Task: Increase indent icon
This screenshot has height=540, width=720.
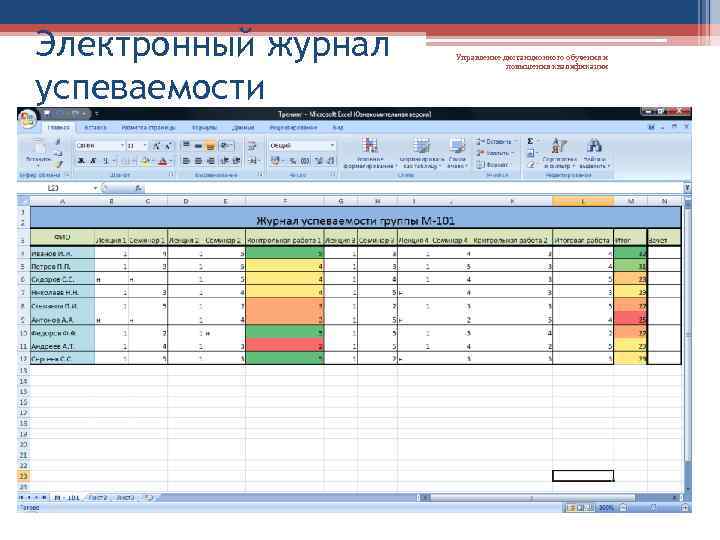Action: (x=236, y=161)
